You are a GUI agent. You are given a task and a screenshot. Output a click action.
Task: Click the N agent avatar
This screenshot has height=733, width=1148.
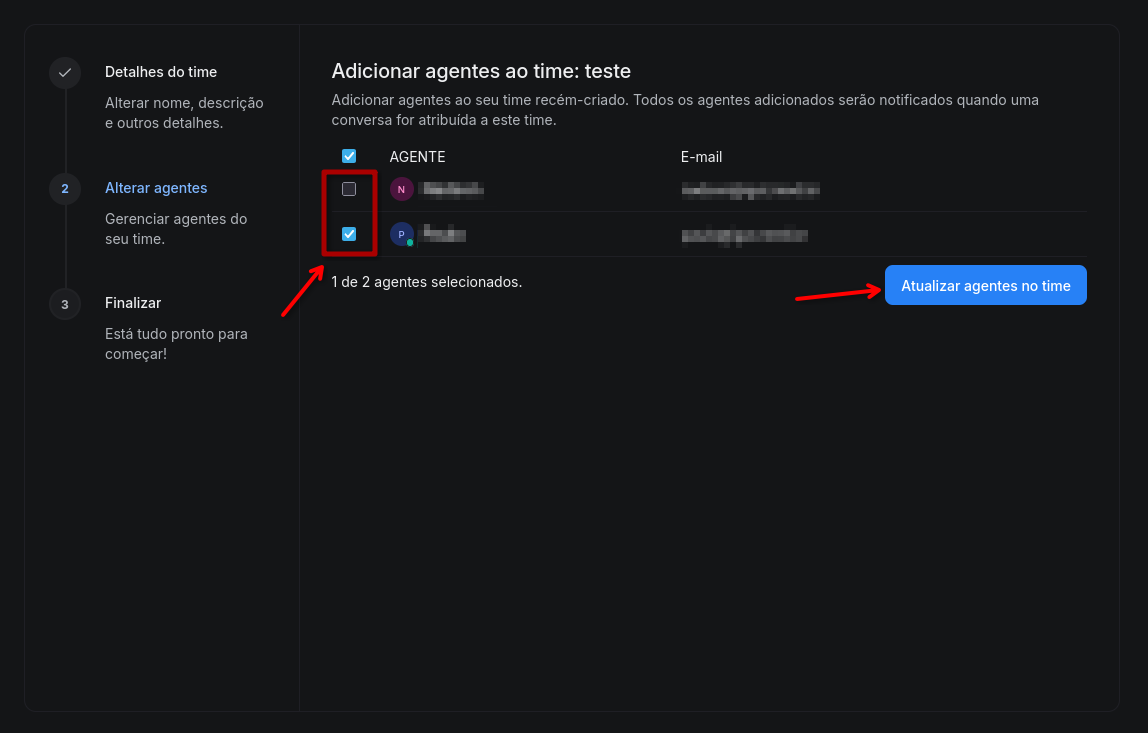[x=401, y=189]
